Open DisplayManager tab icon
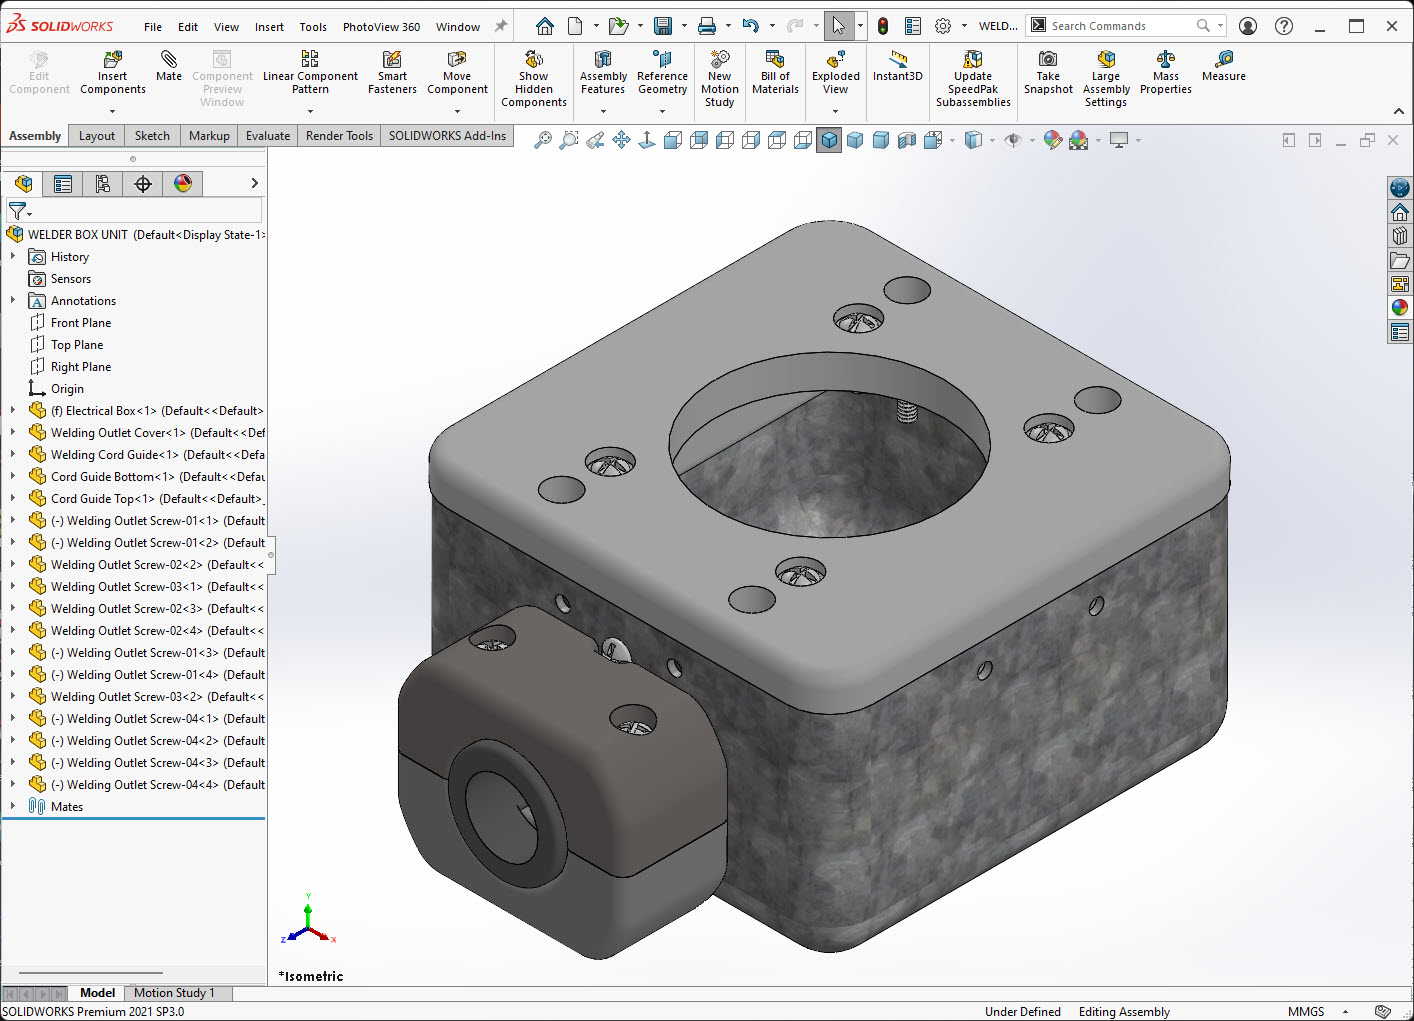Image resolution: width=1414 pixels, height=1021 pixels. point(183,183)
